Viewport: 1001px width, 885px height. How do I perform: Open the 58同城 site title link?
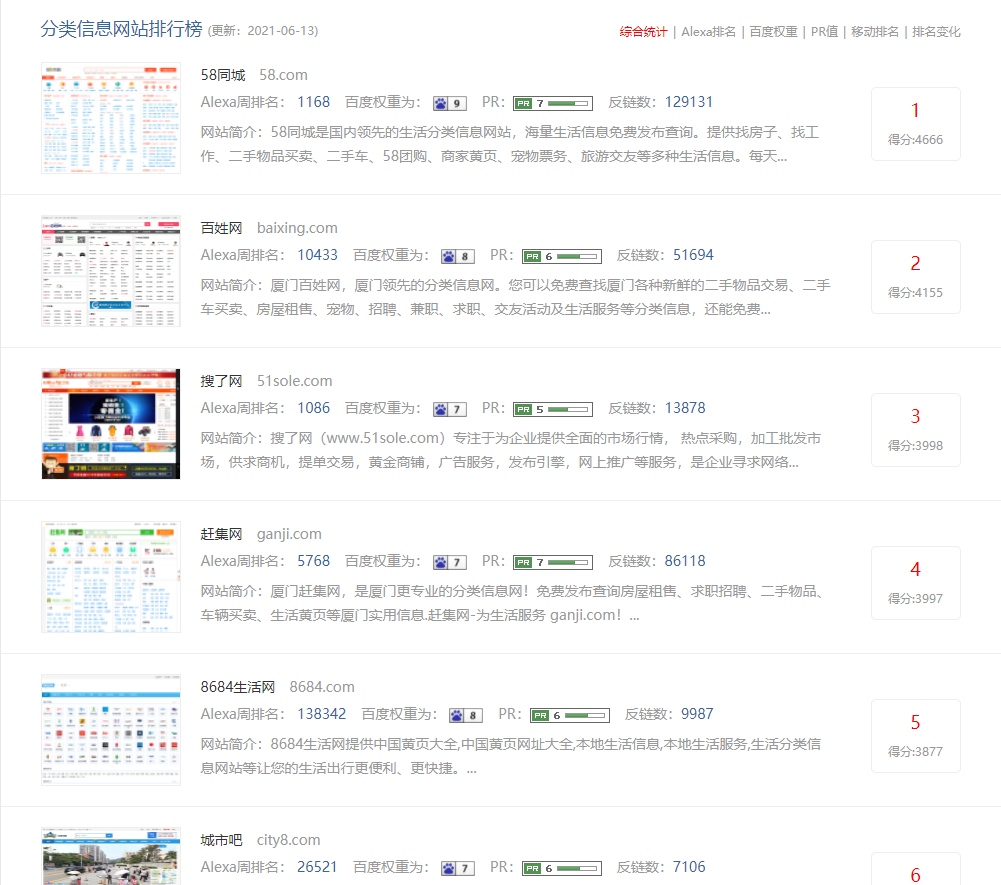(x=223, y=75)
